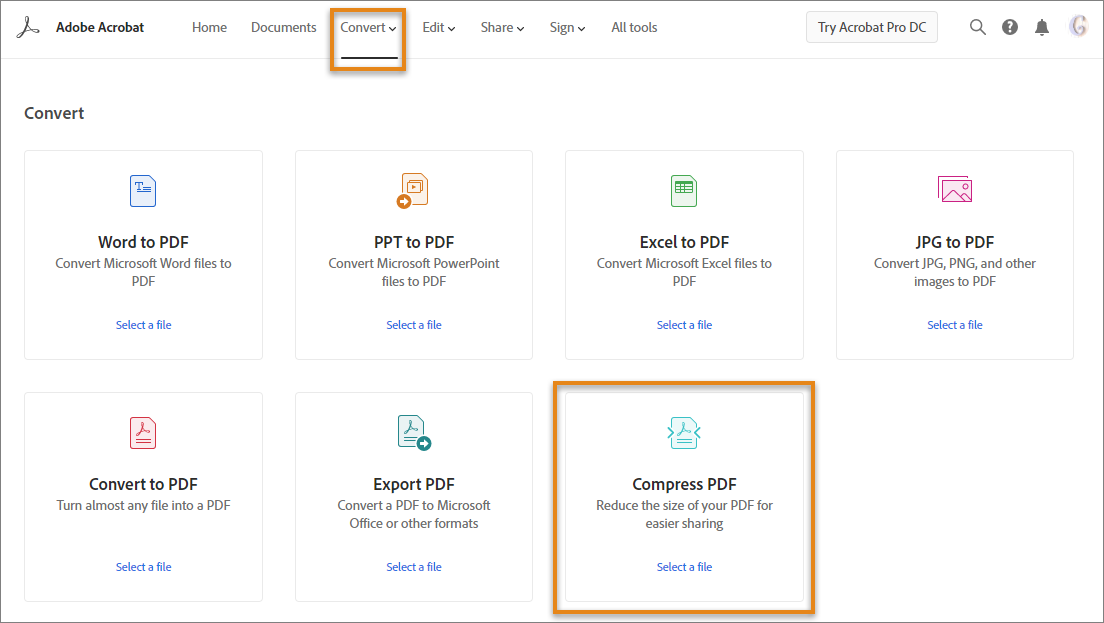Click the PPT to PDF tool icon
This screenshot has height=623, width=1104.
point(413,191)
